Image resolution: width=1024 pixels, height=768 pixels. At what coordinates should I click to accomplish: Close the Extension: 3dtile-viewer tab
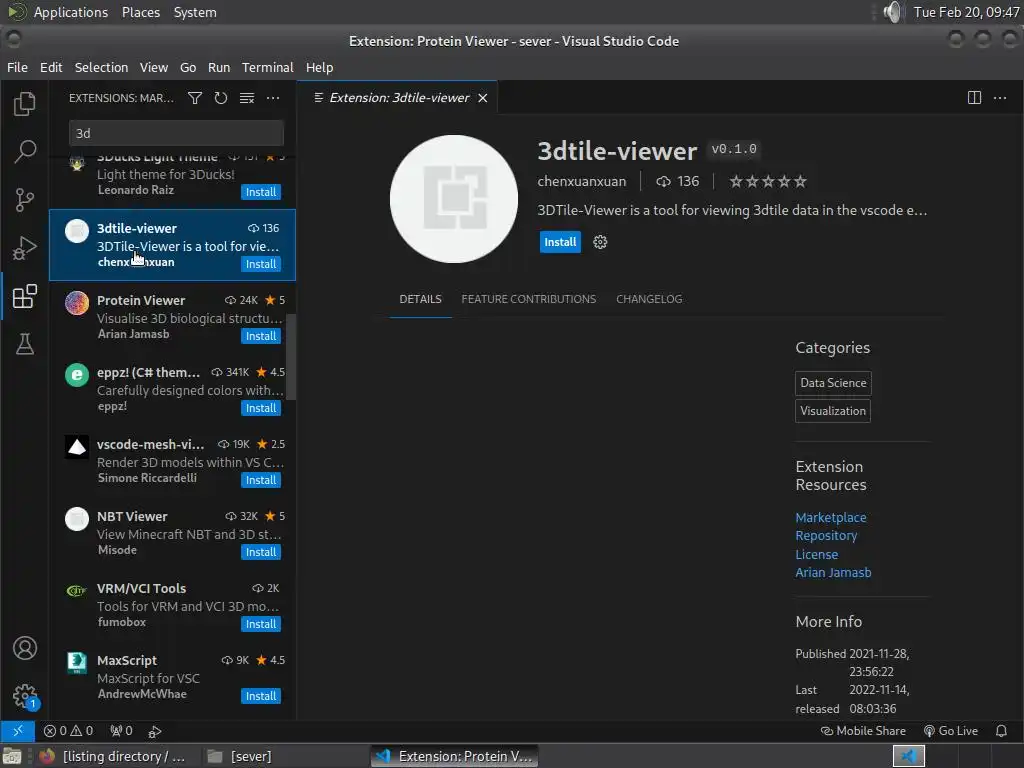pos(483,98)
